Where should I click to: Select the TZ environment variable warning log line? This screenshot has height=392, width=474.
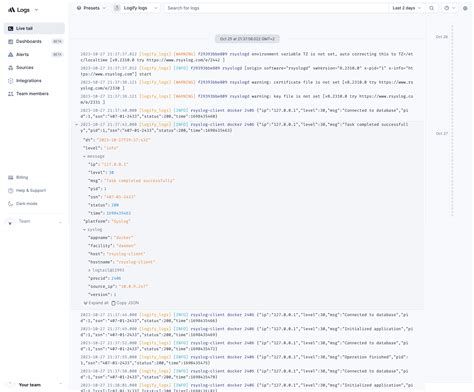[247, 57]
